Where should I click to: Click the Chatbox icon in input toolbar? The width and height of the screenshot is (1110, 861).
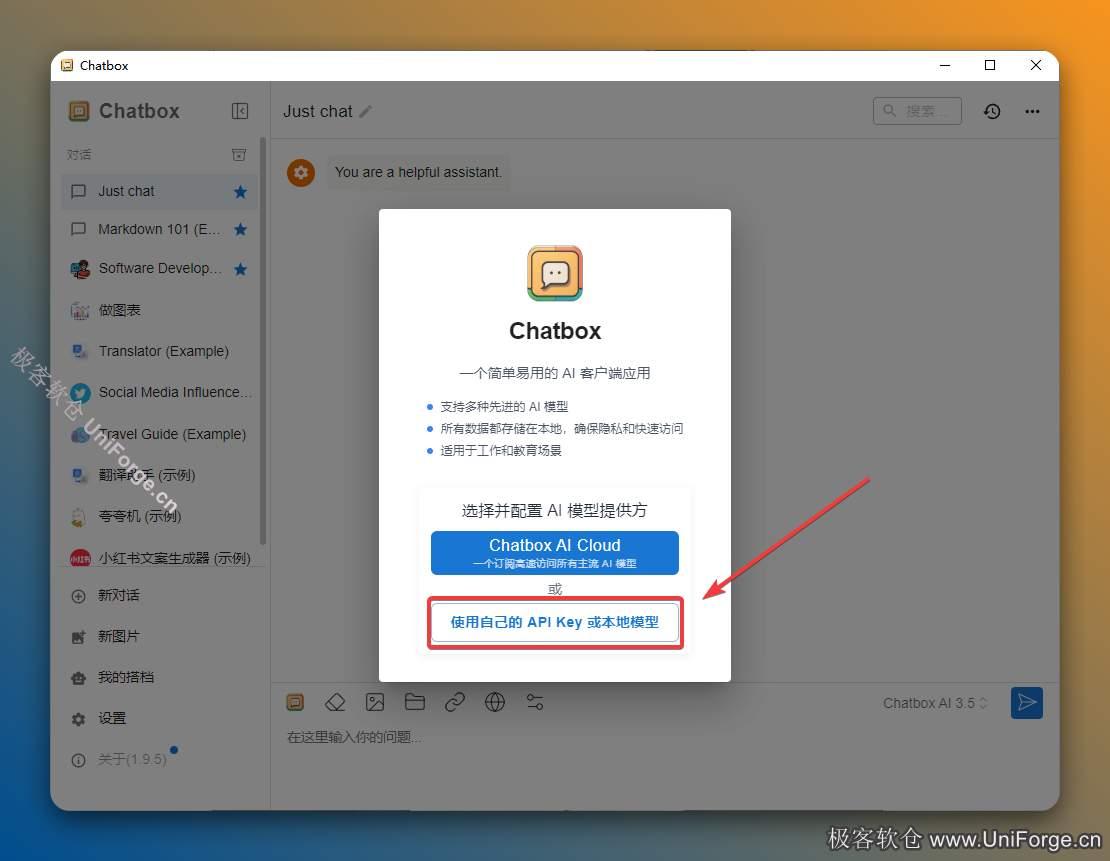(295, 702)
